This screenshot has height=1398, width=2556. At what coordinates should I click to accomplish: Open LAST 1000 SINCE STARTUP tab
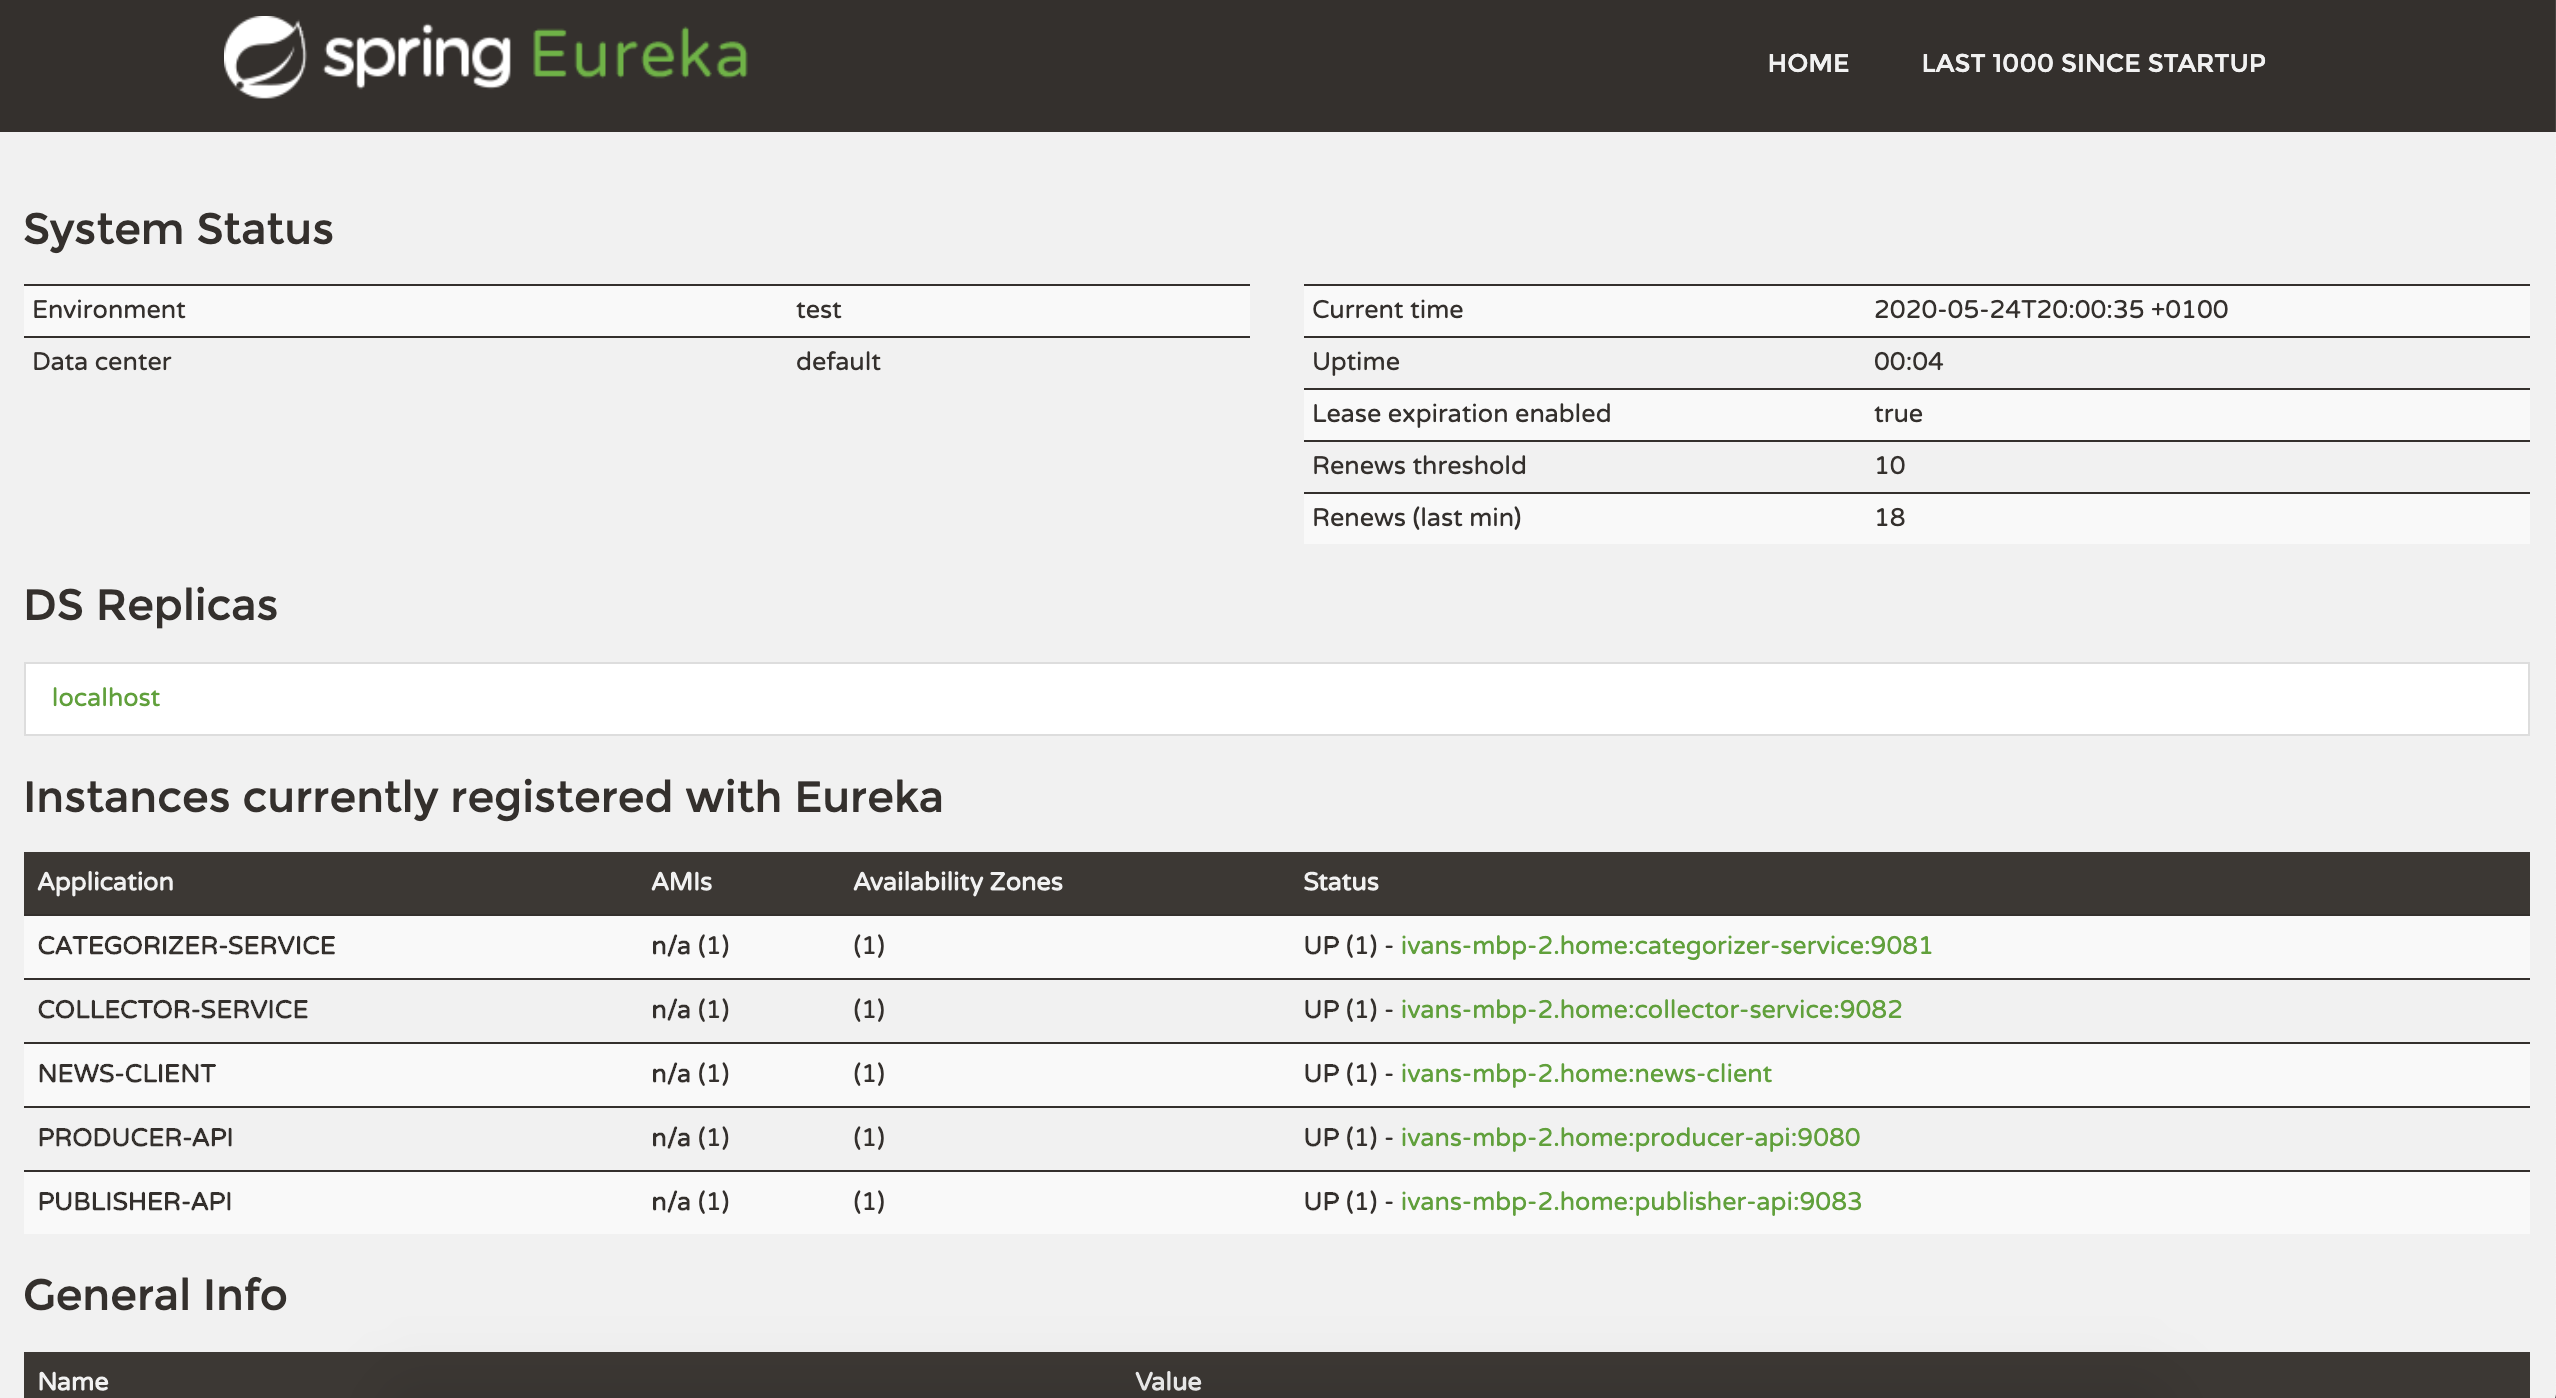[x=2091, y=62]
